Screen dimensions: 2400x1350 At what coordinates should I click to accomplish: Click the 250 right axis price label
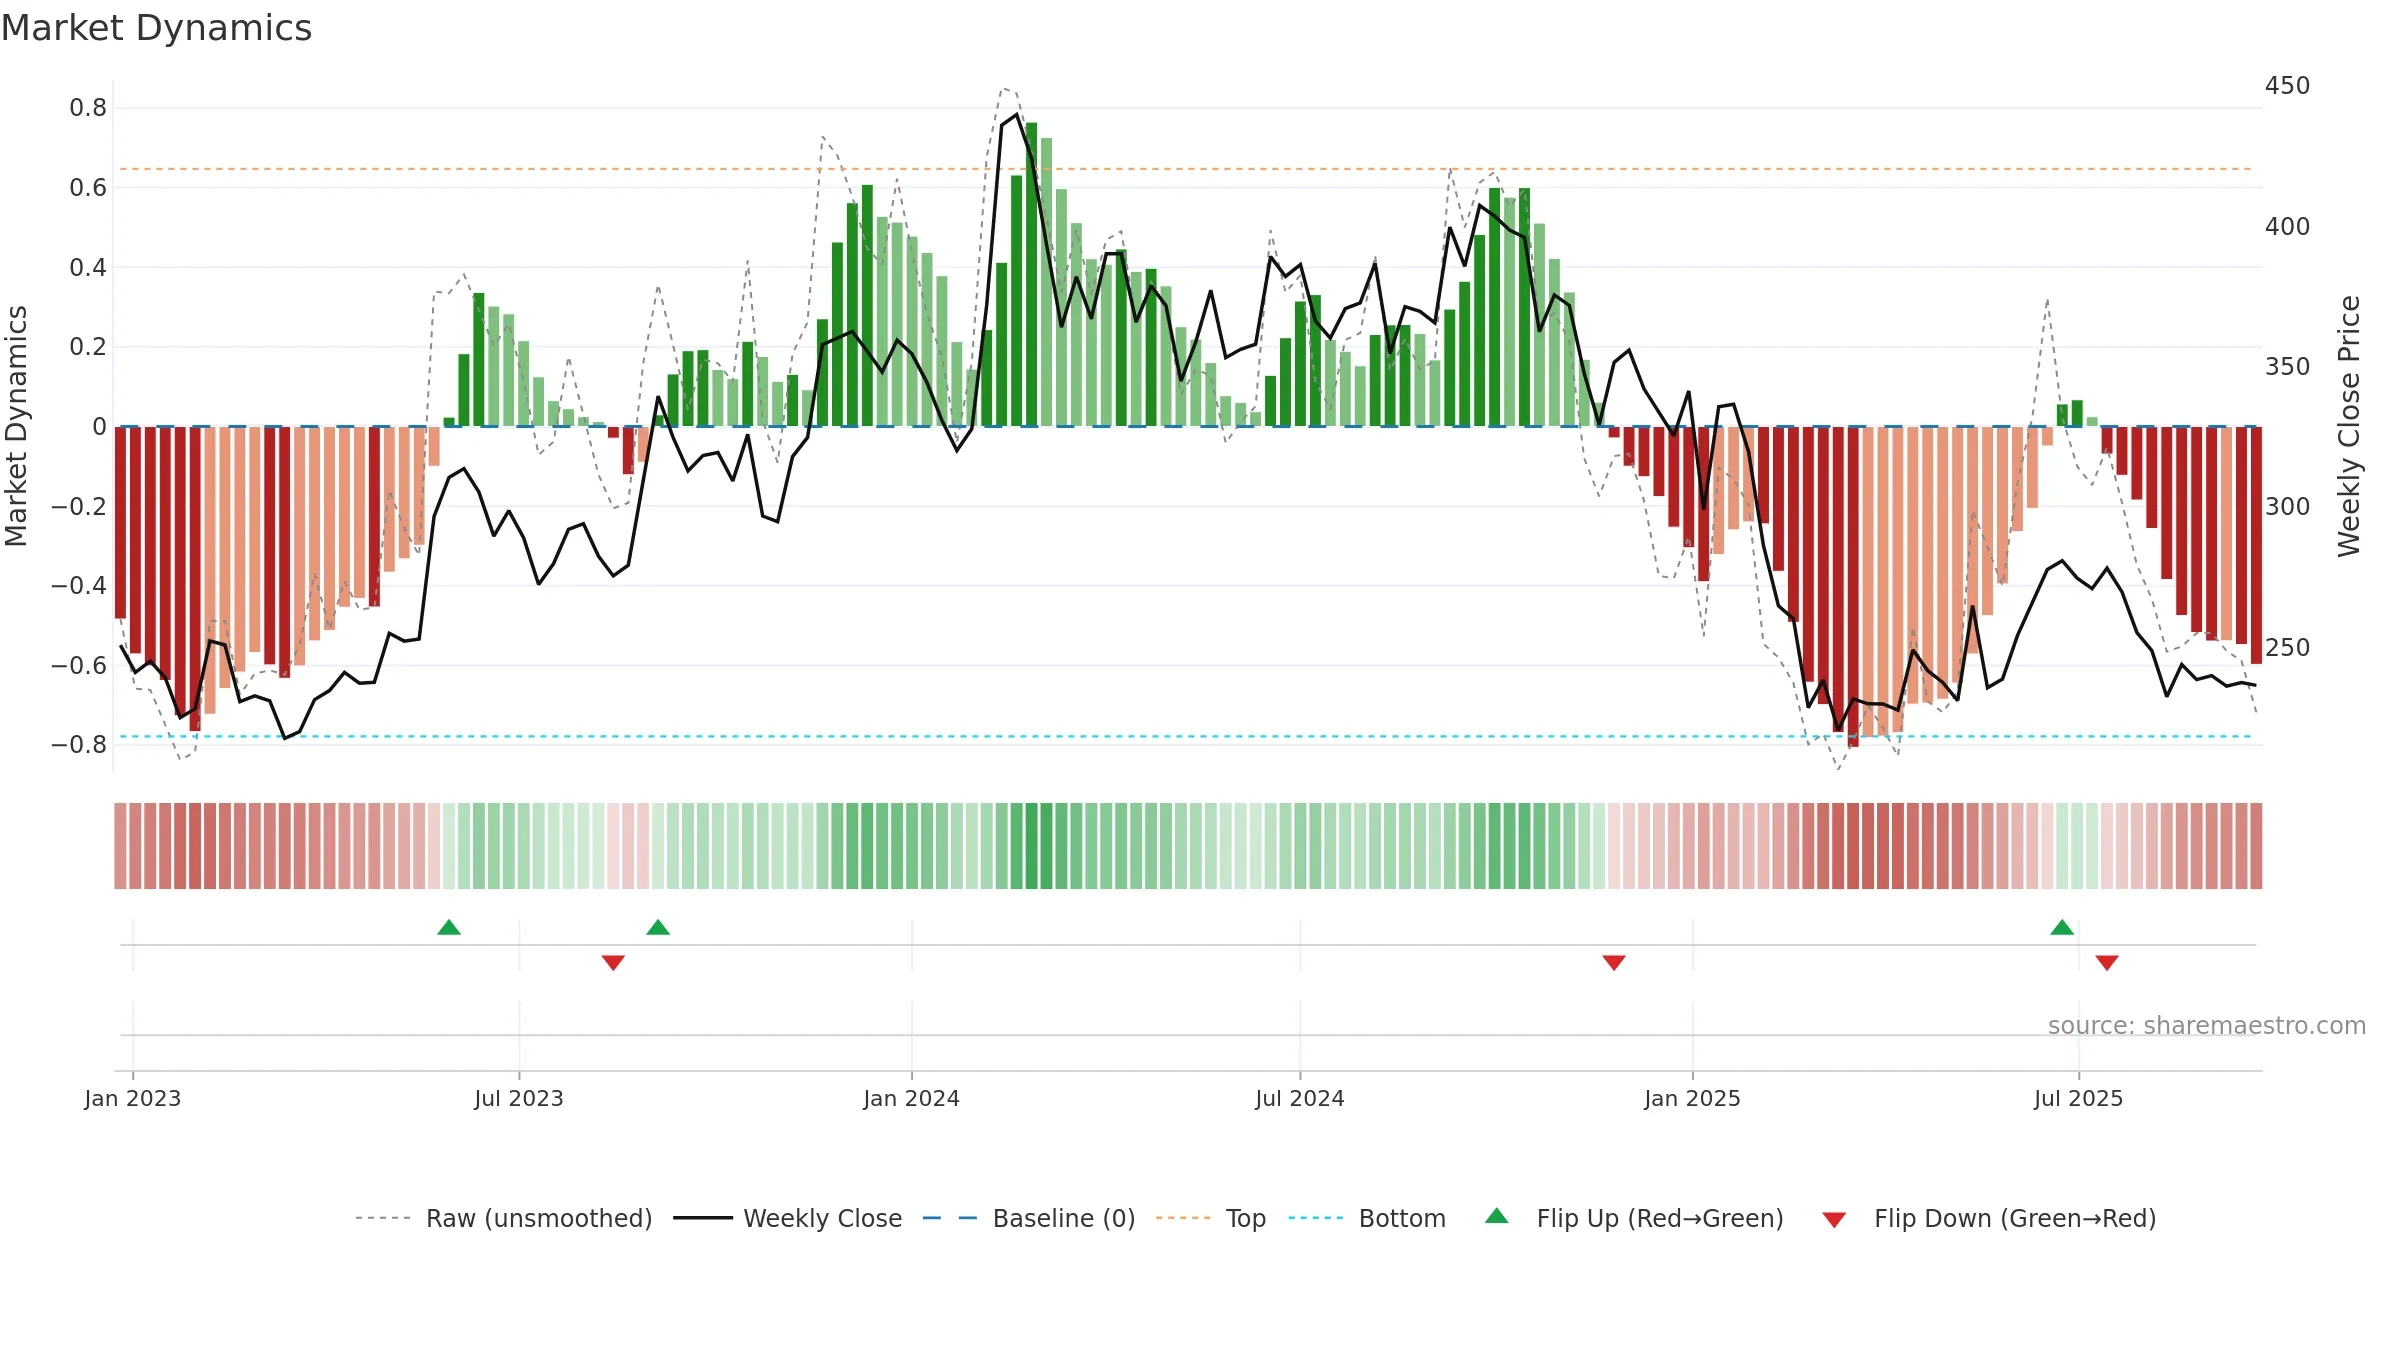tap(2287, 647)
